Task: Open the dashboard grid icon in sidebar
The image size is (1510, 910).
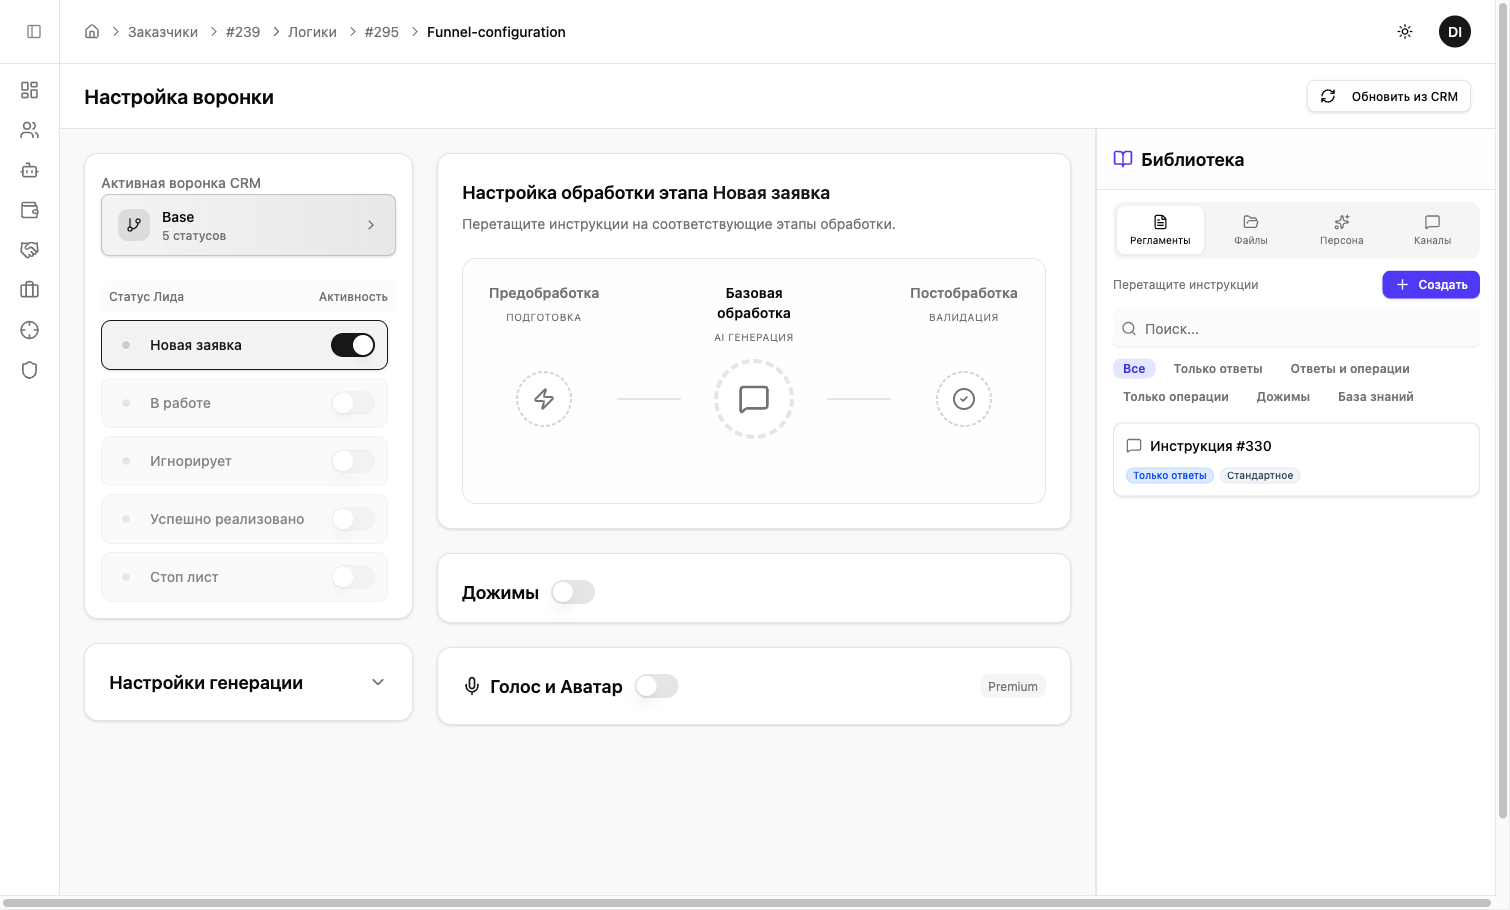Action: [30, 90]
